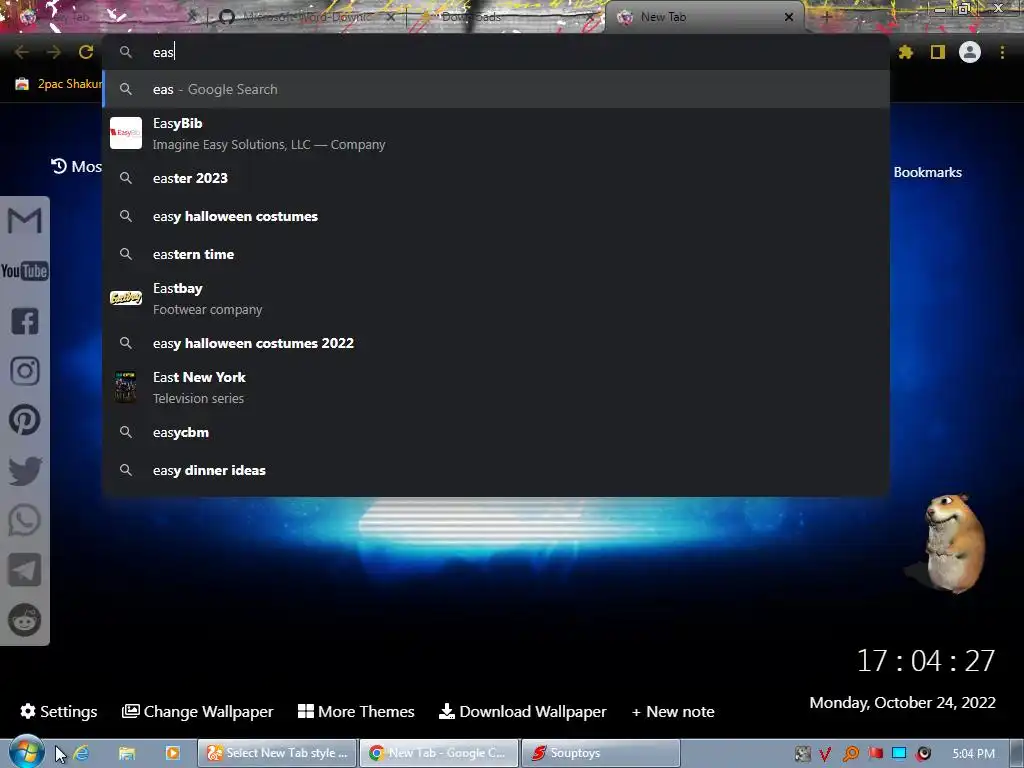Add a New note
Image resolution: width=1024 pixels, height=768 pixels.
pos(673,711)
